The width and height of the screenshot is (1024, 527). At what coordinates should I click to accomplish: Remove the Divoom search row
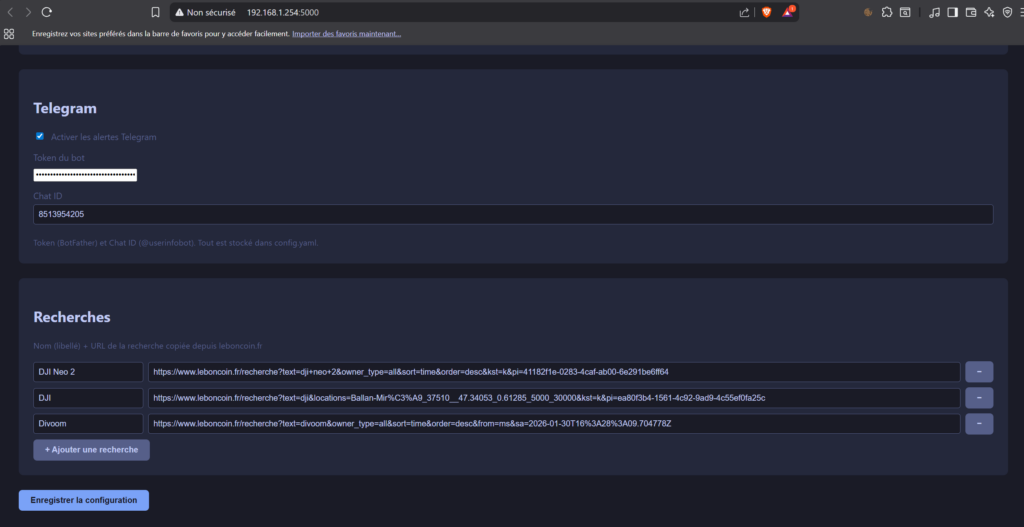[978, 424]
